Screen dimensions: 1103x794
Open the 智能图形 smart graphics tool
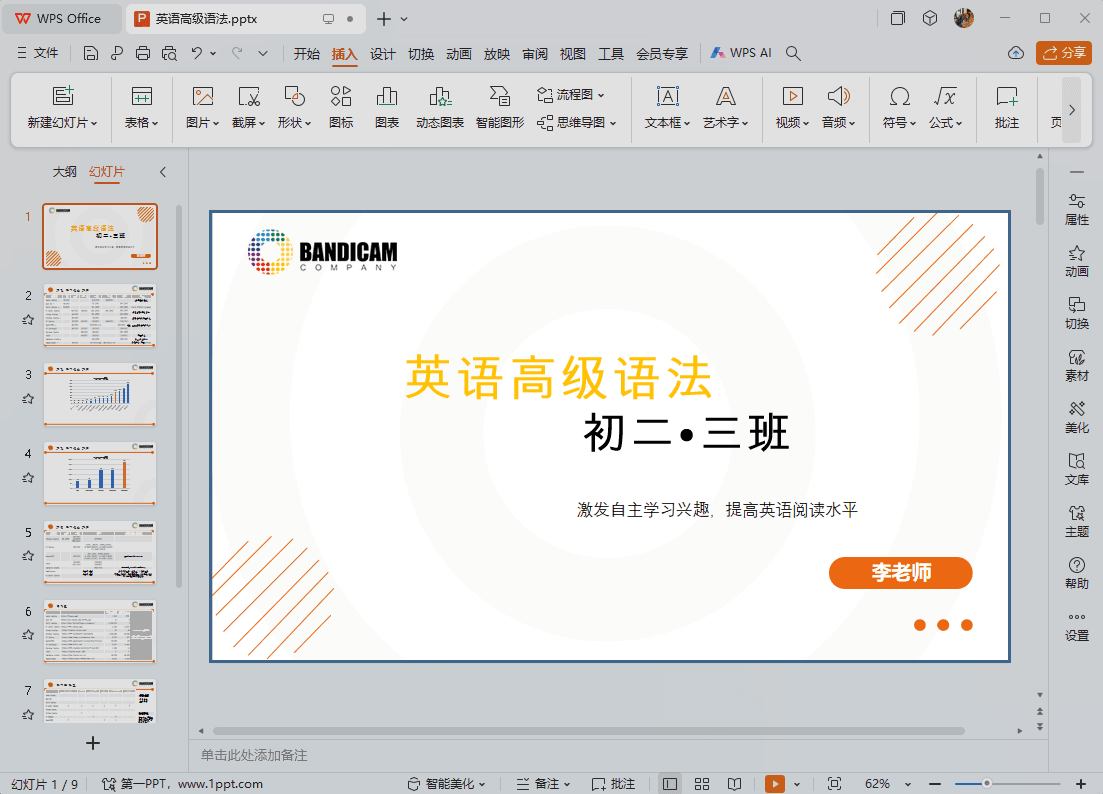coord(499,107)
